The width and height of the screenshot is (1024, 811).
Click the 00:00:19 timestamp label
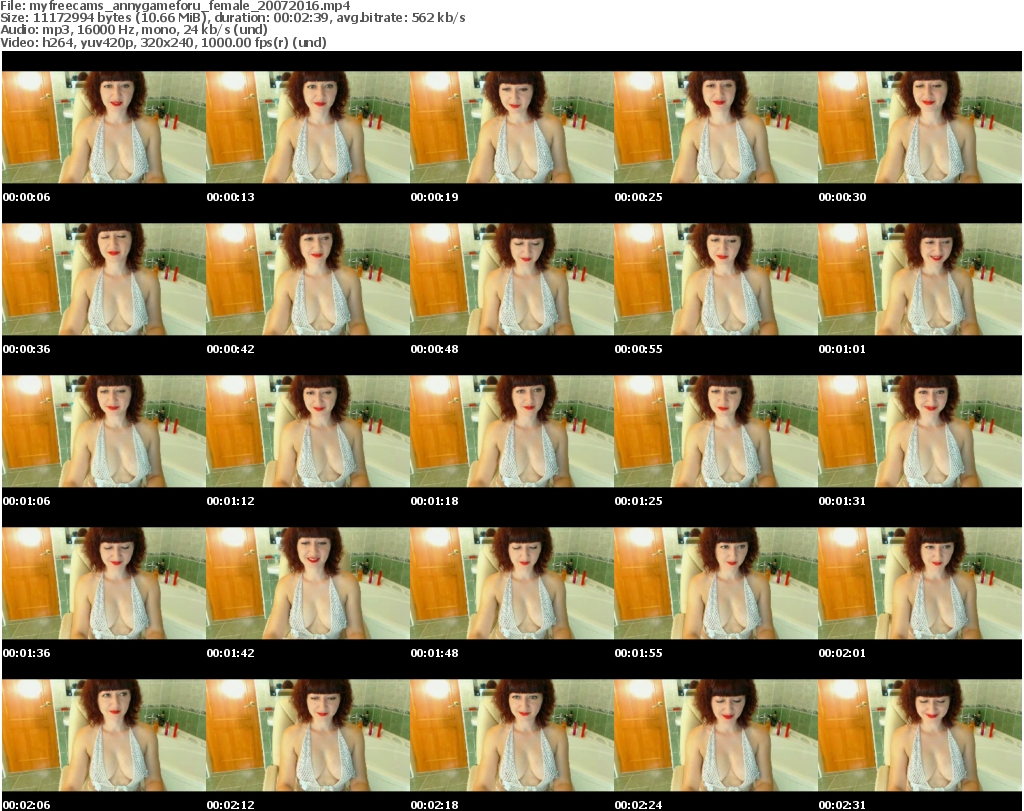pyautogui.click(x=434, y=197)
